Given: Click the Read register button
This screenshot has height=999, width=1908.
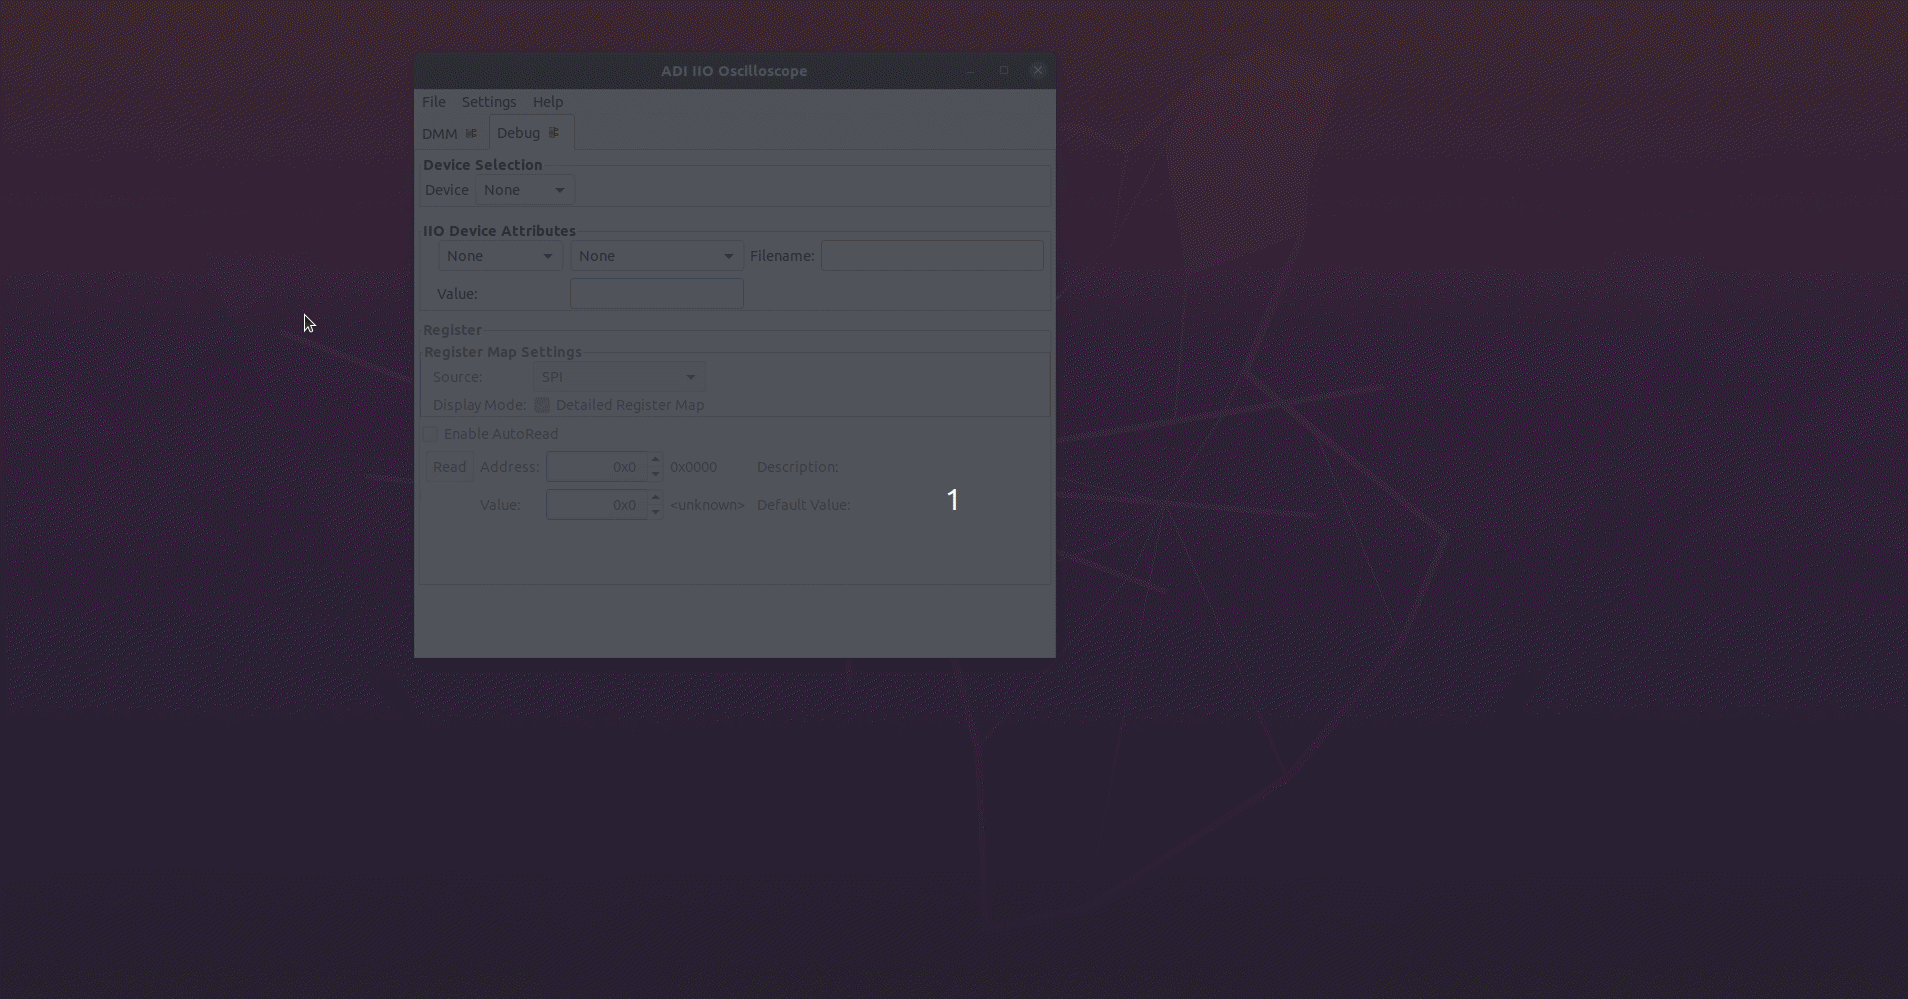Looking at the screenshot, I should pos(450,467).
